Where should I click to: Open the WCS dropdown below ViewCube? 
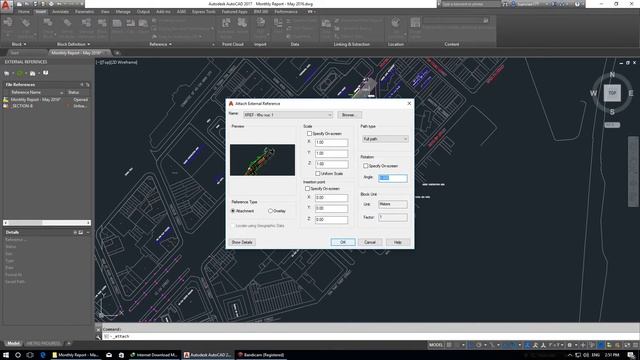tap(612, 125)
